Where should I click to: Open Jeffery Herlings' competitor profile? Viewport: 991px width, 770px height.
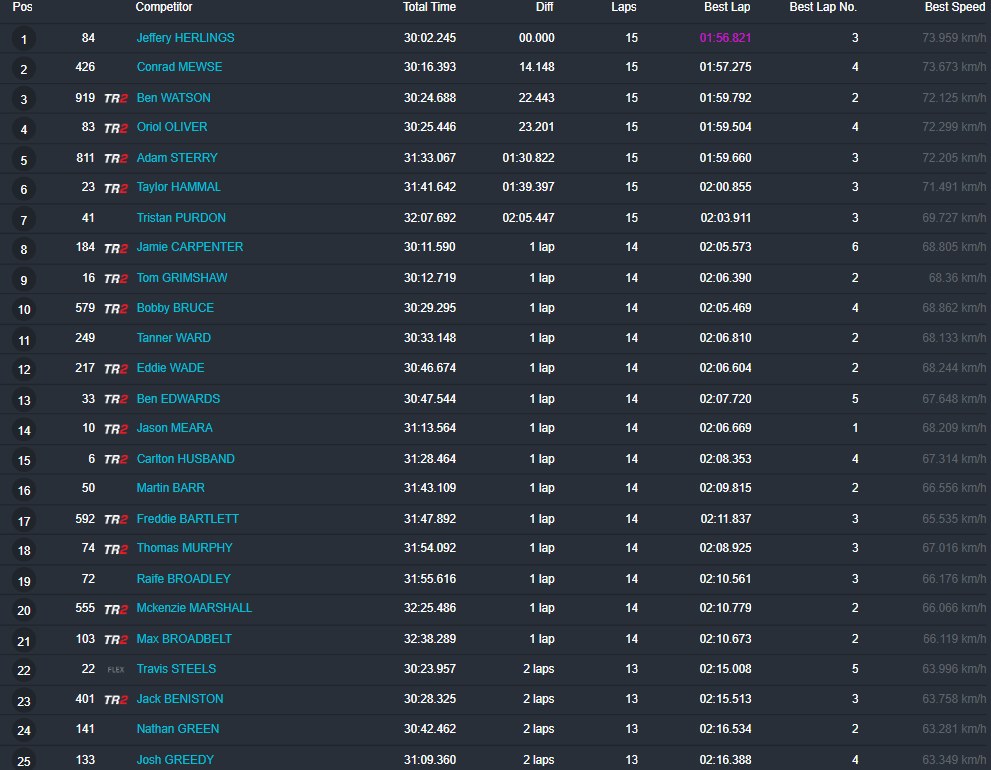pyautogui.click(x=183, y=37)
